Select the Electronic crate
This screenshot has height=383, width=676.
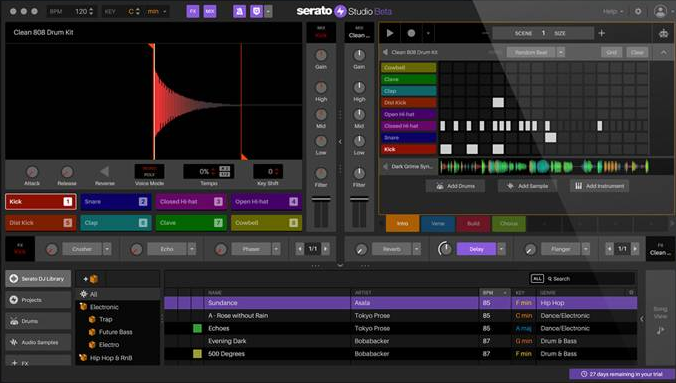click(104, 307)
